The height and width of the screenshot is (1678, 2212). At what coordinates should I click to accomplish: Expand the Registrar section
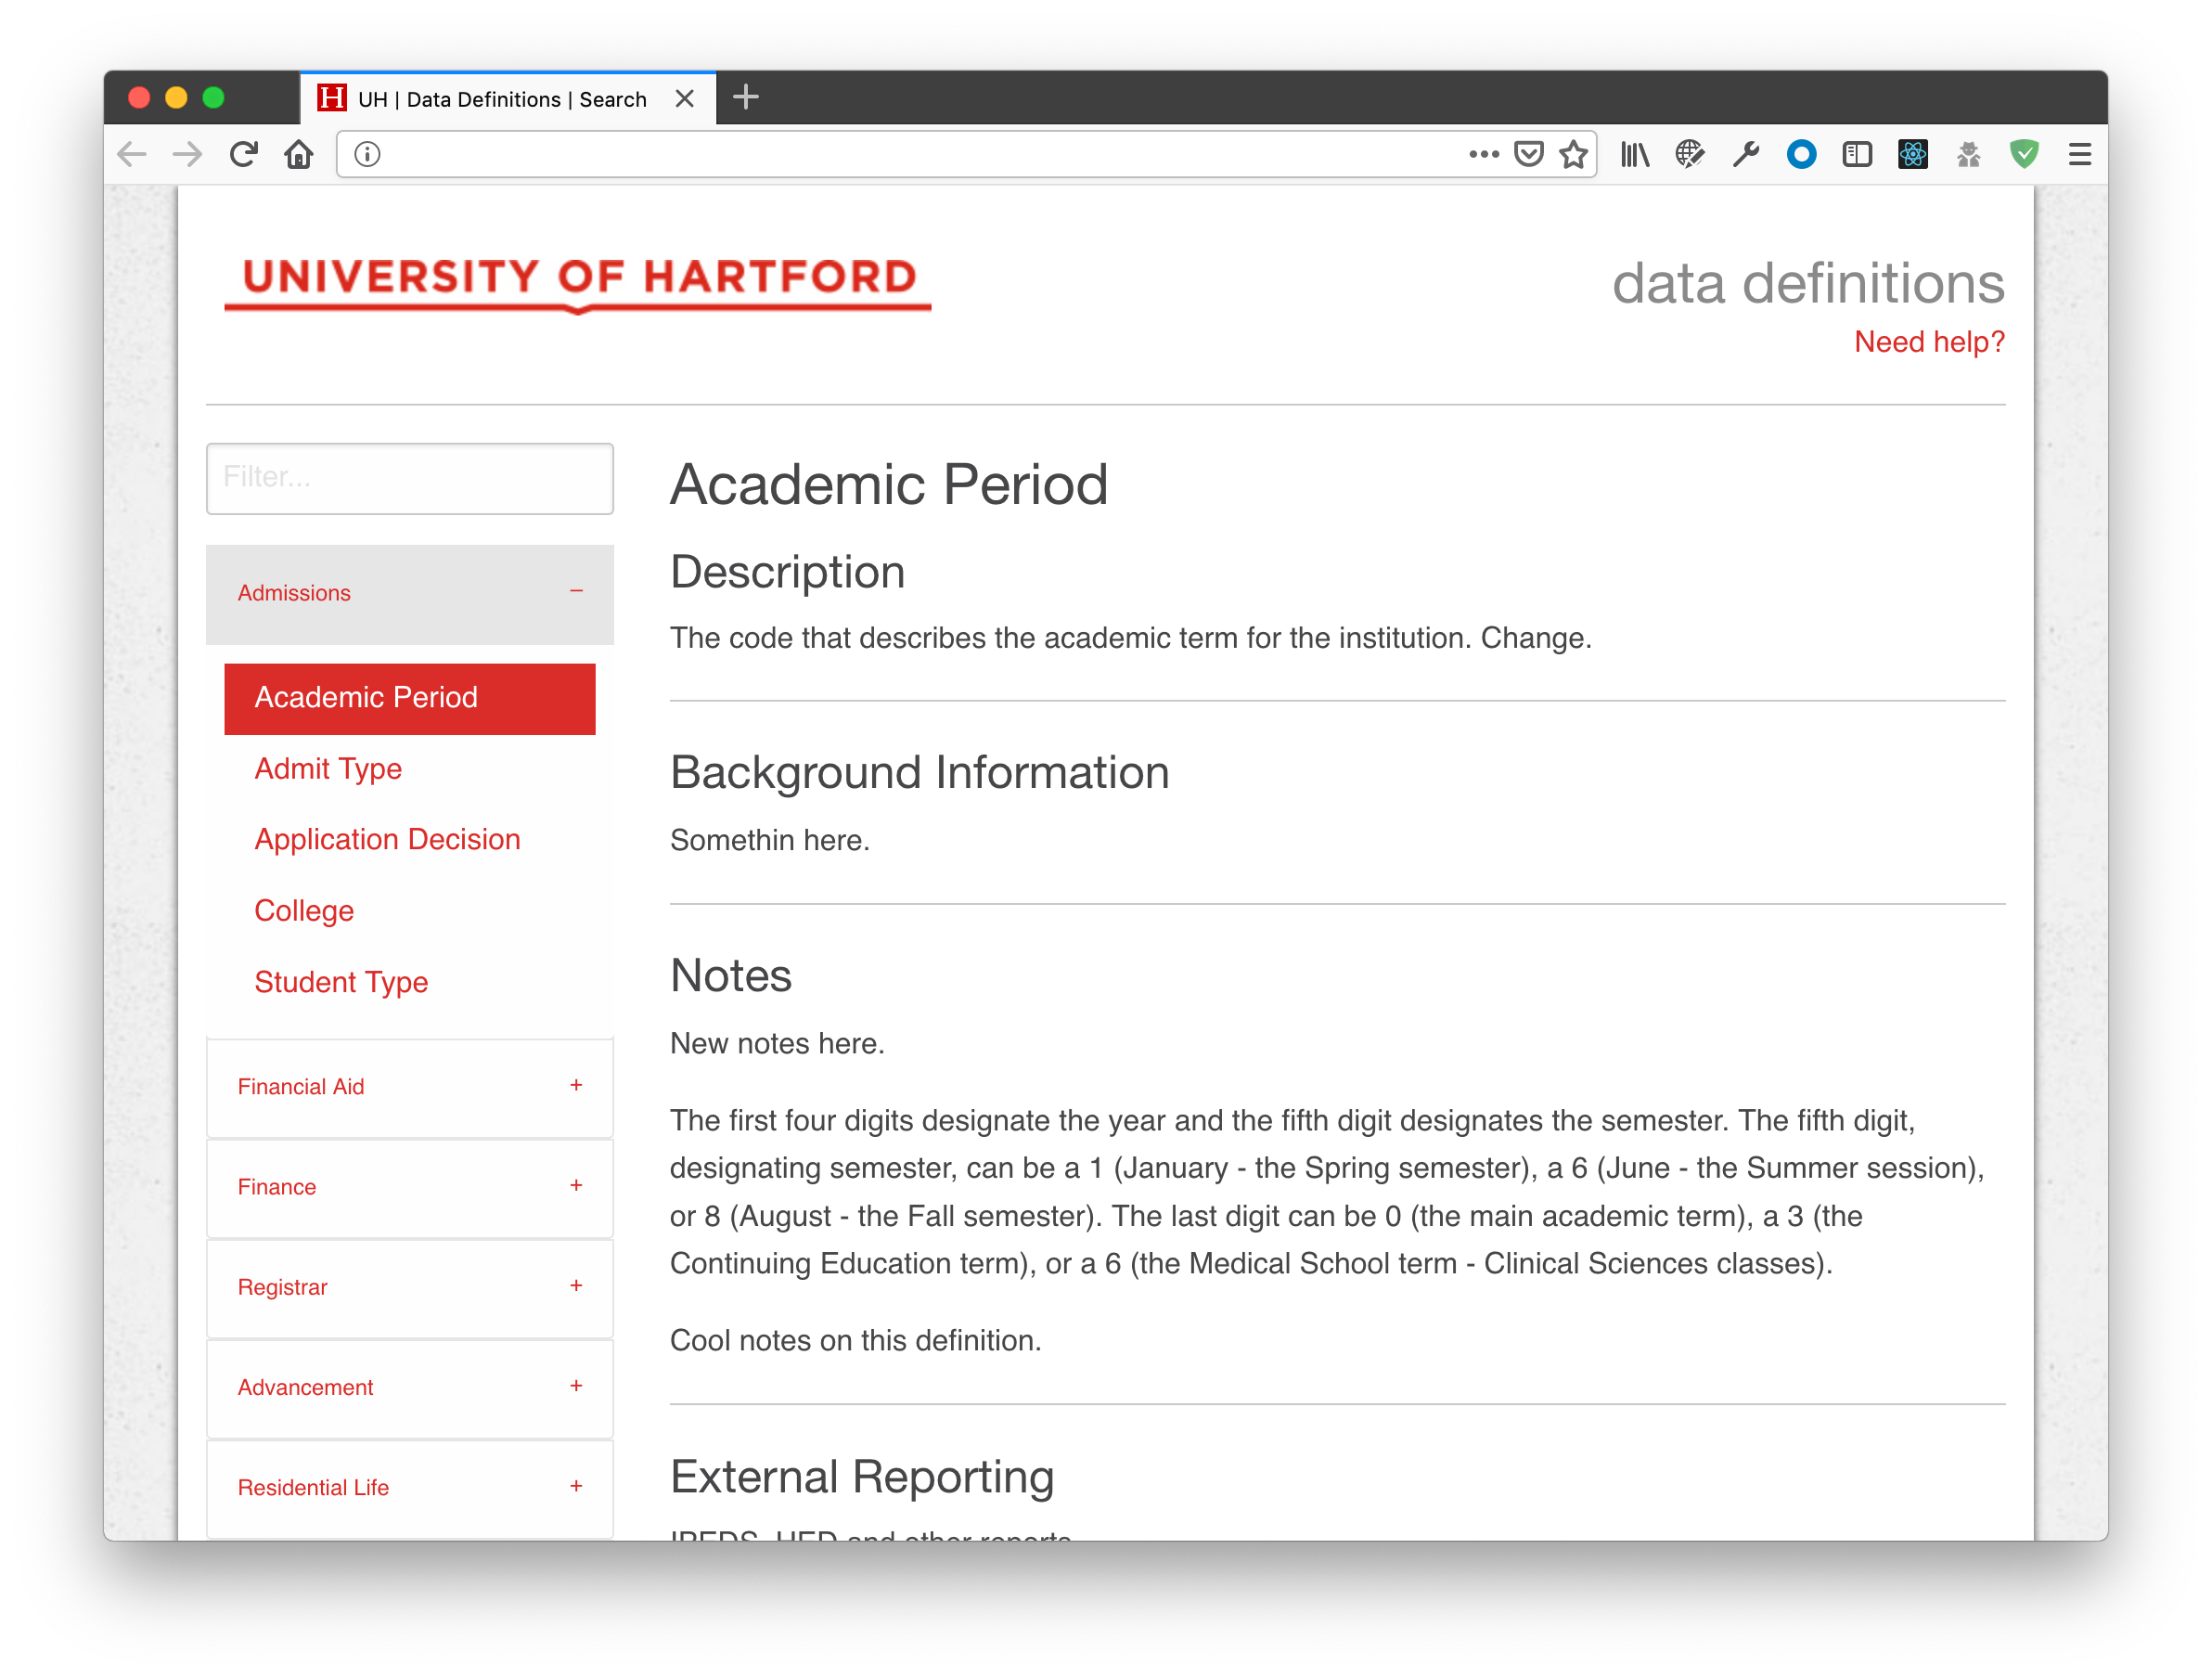(x=410, y=1287)
